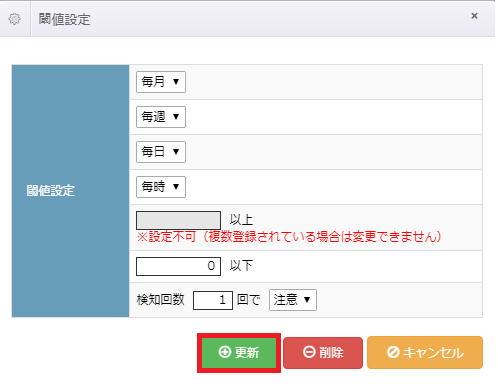This screenshot has width=498, height=386.
Task: Open the 毎月 dropdown
Action: [161, 82]
